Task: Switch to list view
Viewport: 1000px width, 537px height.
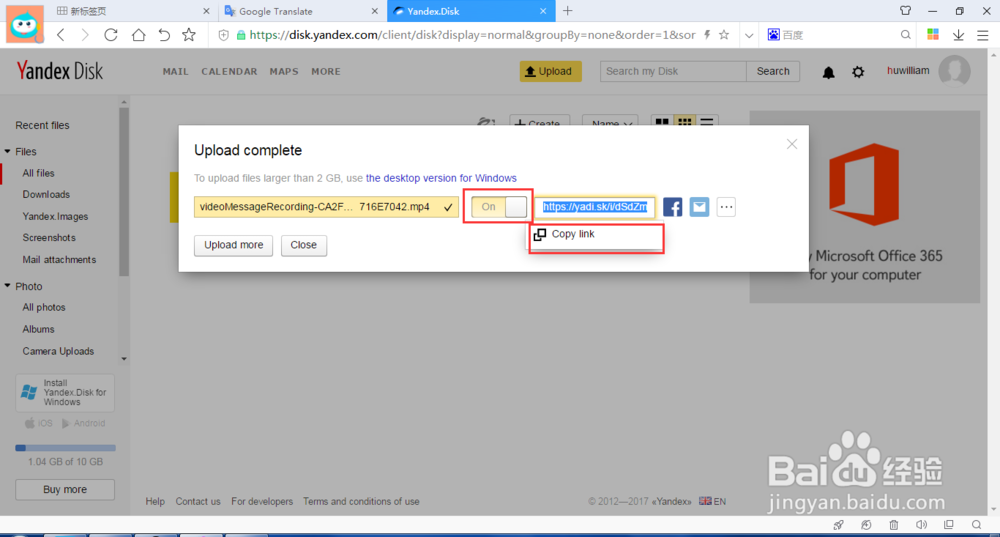Action: click(x=707, y=122)
